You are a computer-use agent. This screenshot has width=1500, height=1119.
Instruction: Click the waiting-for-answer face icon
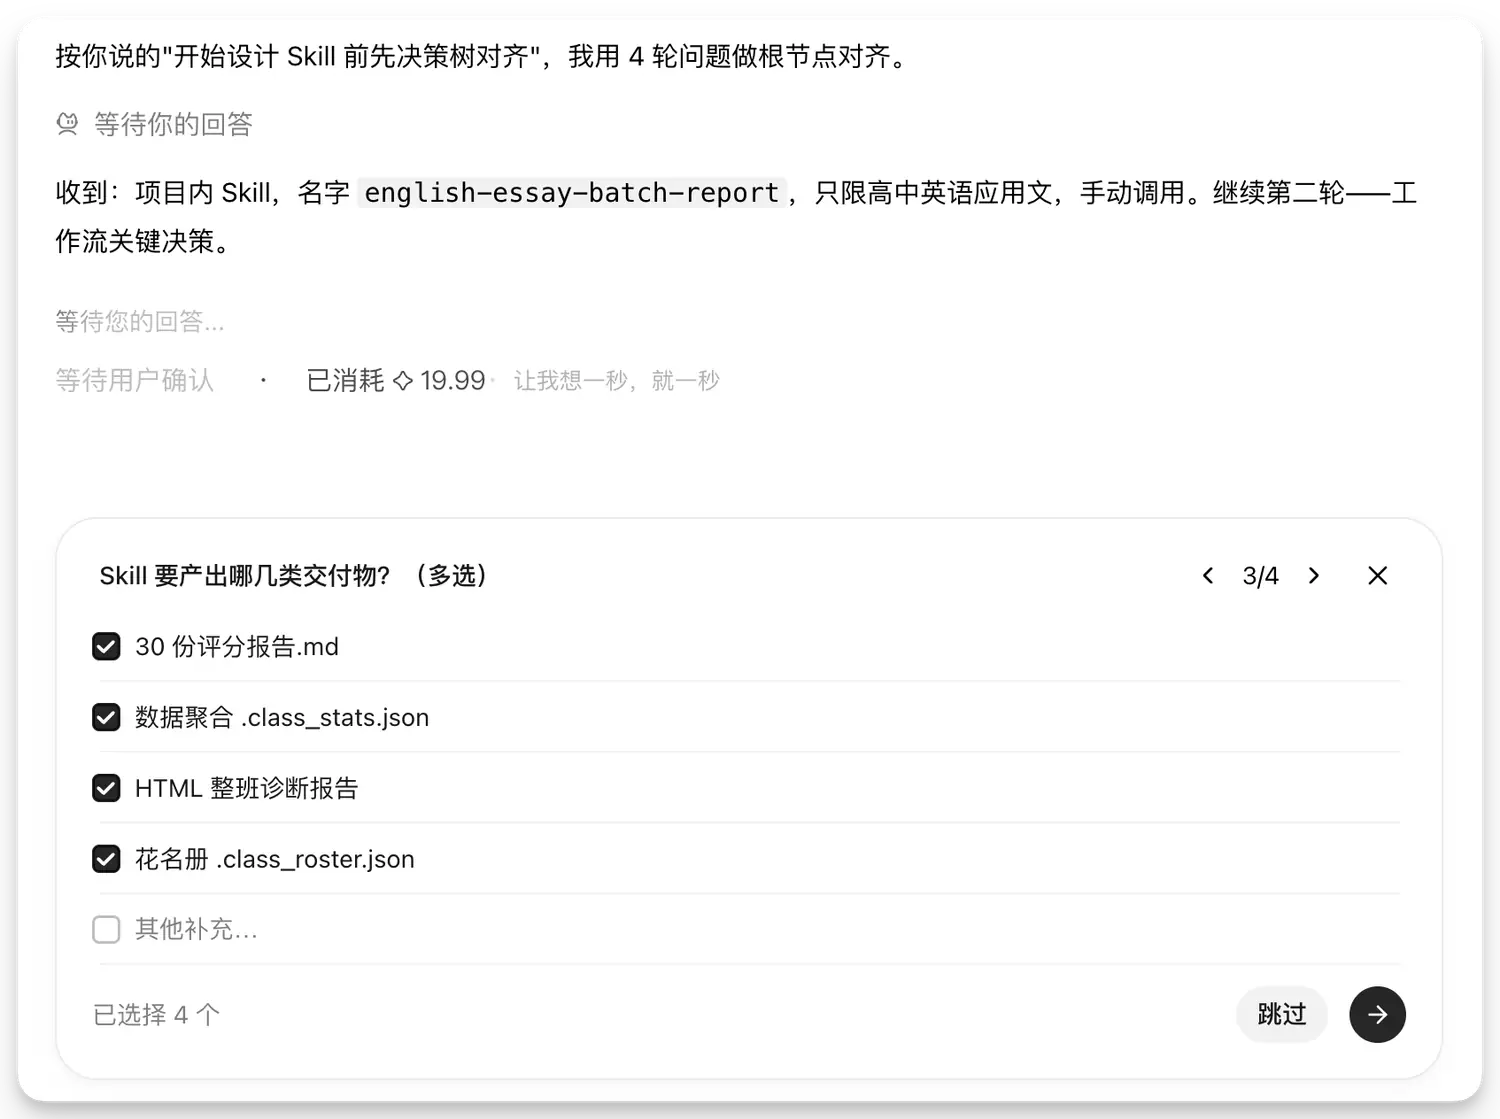(x=67, y=124)
